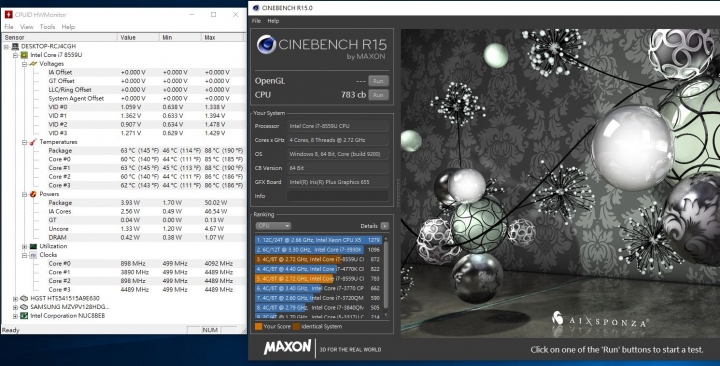Screen dimensions: 720x366
Task: Collapse the Voltages group
Action: click(x=24, y=64)
